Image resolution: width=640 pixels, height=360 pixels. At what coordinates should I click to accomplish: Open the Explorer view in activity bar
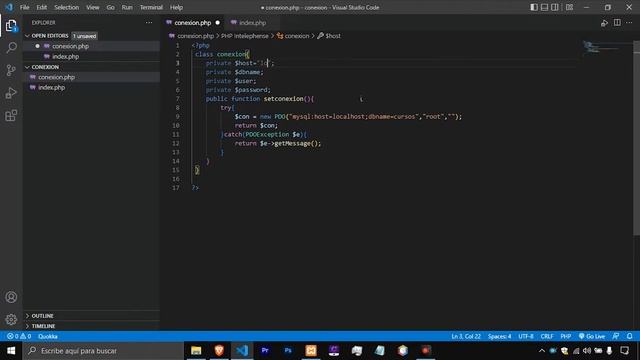[x=11, y=26]
